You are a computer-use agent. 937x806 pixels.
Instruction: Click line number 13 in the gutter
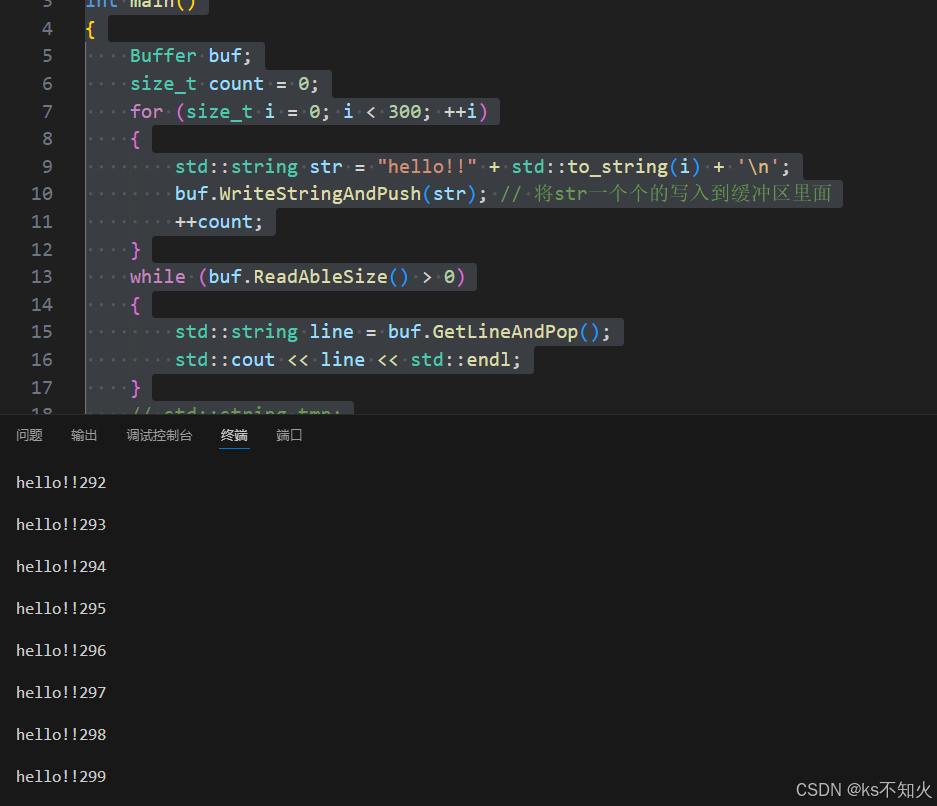pyautogui.click(x=42, y=277)
